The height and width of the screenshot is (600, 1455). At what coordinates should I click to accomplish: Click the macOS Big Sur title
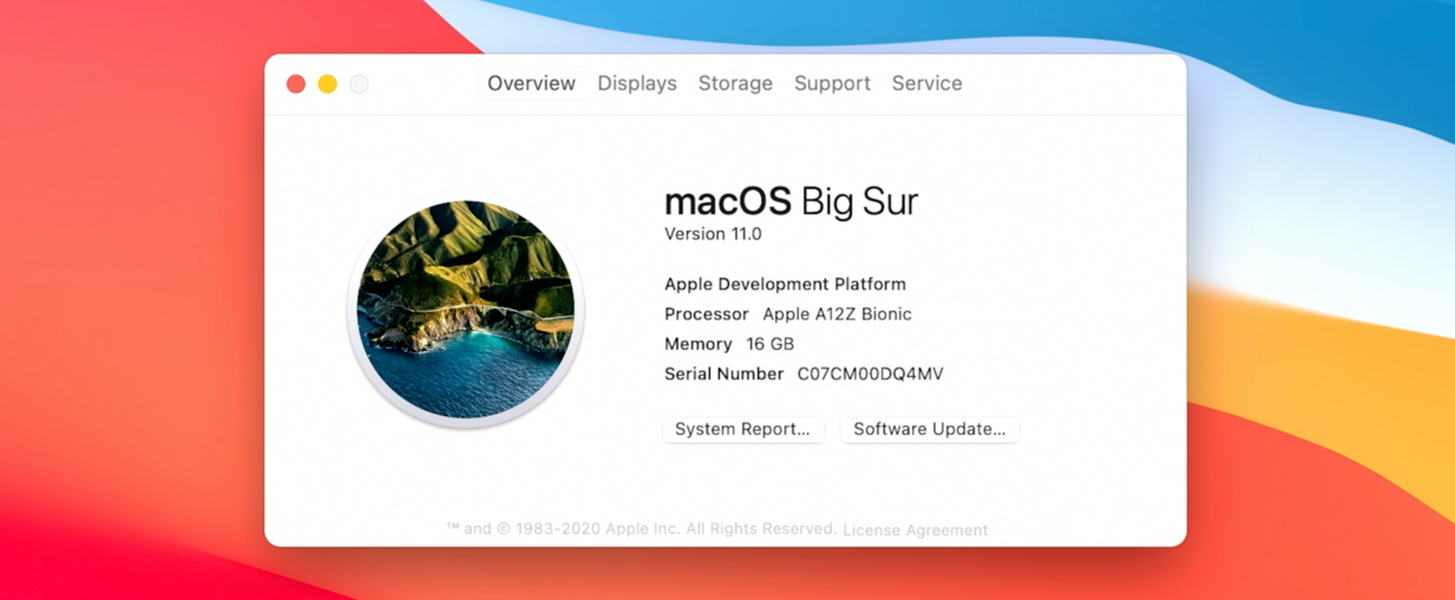coord(791,202)
